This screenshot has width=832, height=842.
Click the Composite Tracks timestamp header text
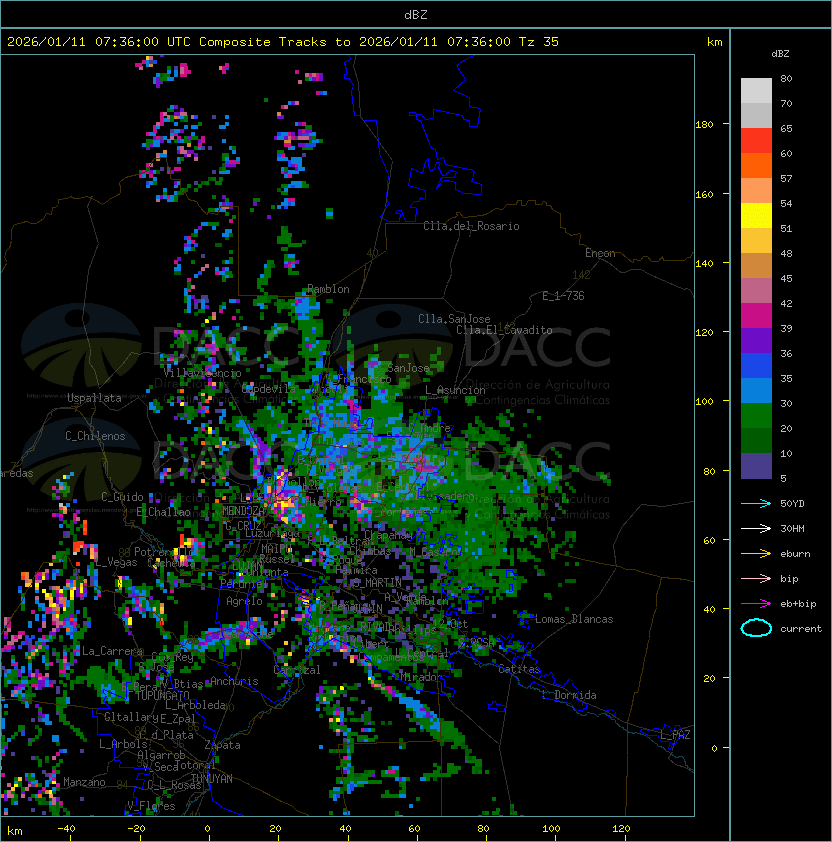click(x=283, y=42)
